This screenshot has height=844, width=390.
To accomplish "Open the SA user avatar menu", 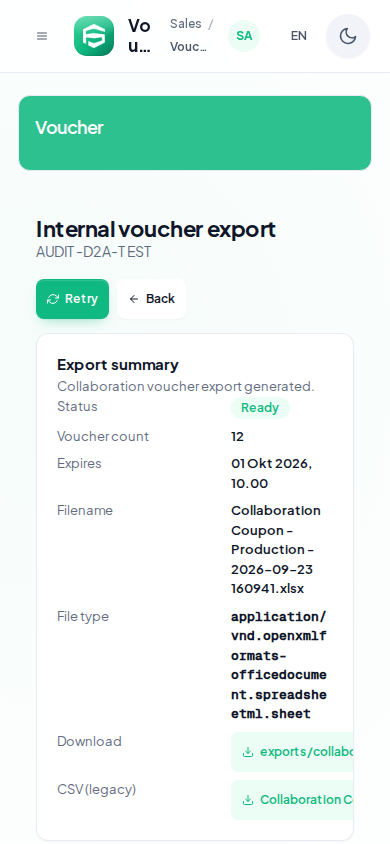I will click(244, 36).
